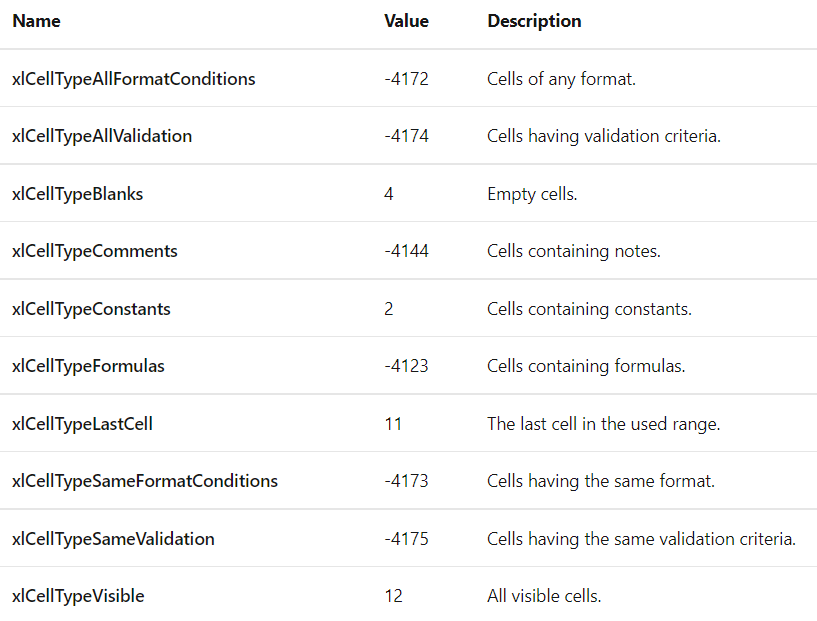817x621 pixels.
Task: Click 'Cells containing notes.' description
Action: [574, 251]
